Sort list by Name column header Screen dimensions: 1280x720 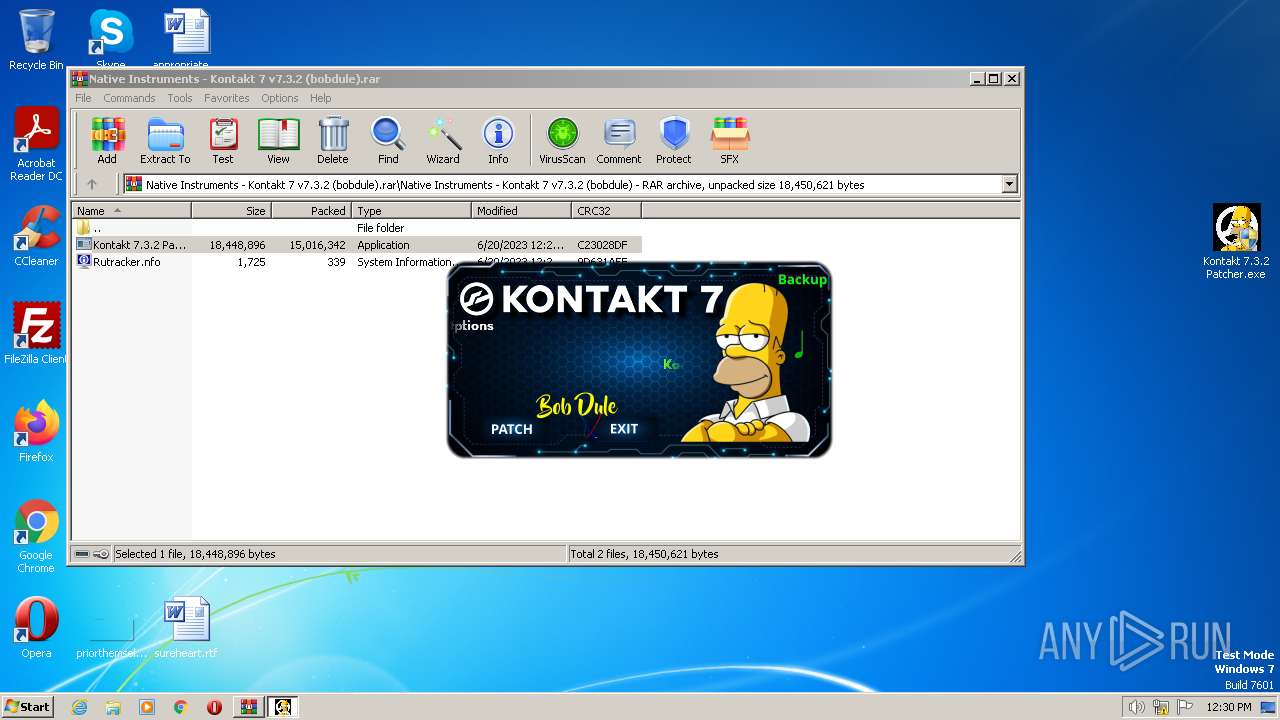click(131, 211)
